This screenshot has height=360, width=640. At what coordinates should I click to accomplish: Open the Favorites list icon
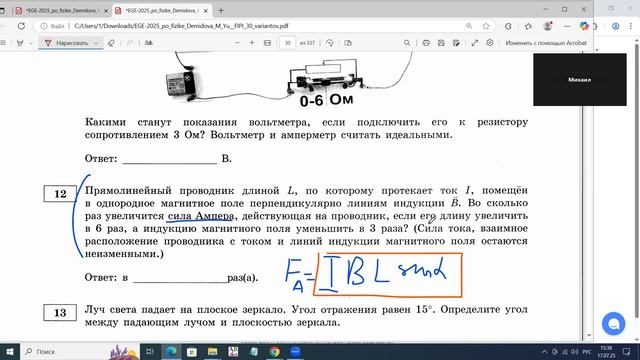coord(528,26)
